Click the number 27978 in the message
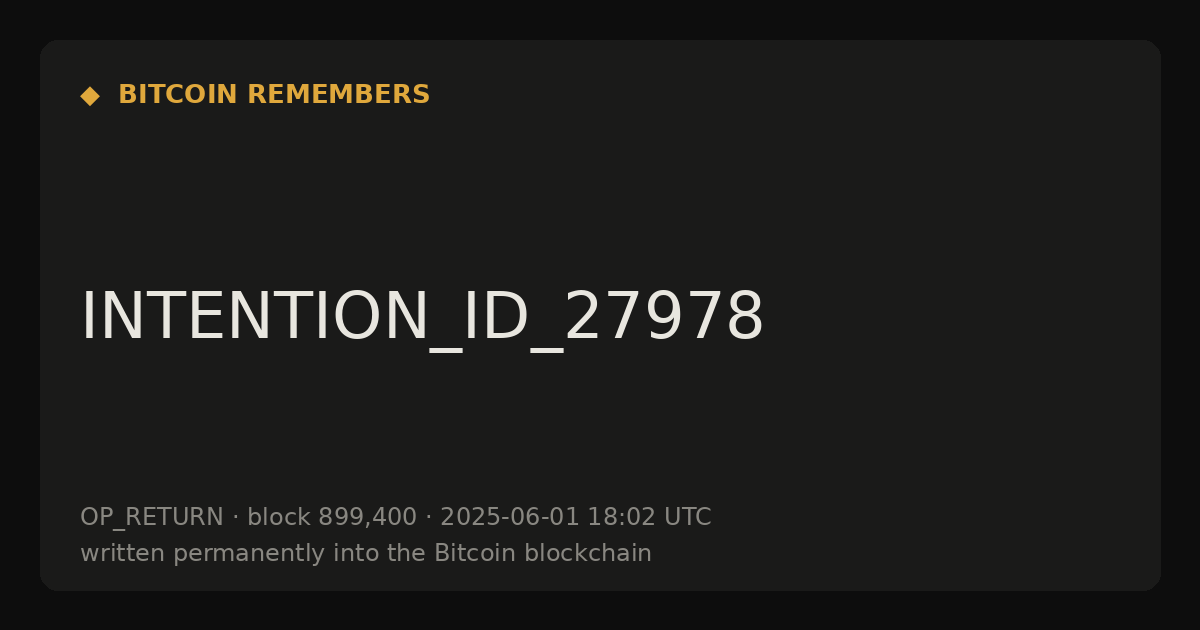The width and height of the screenshot is (1200, 630). [664, 318]
